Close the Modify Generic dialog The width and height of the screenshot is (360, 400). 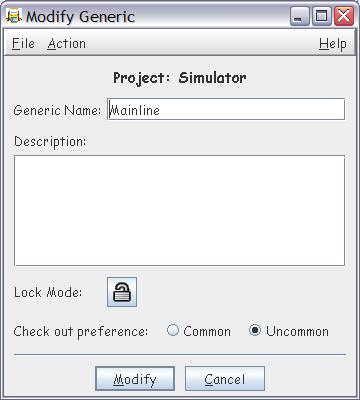point(343,16)
